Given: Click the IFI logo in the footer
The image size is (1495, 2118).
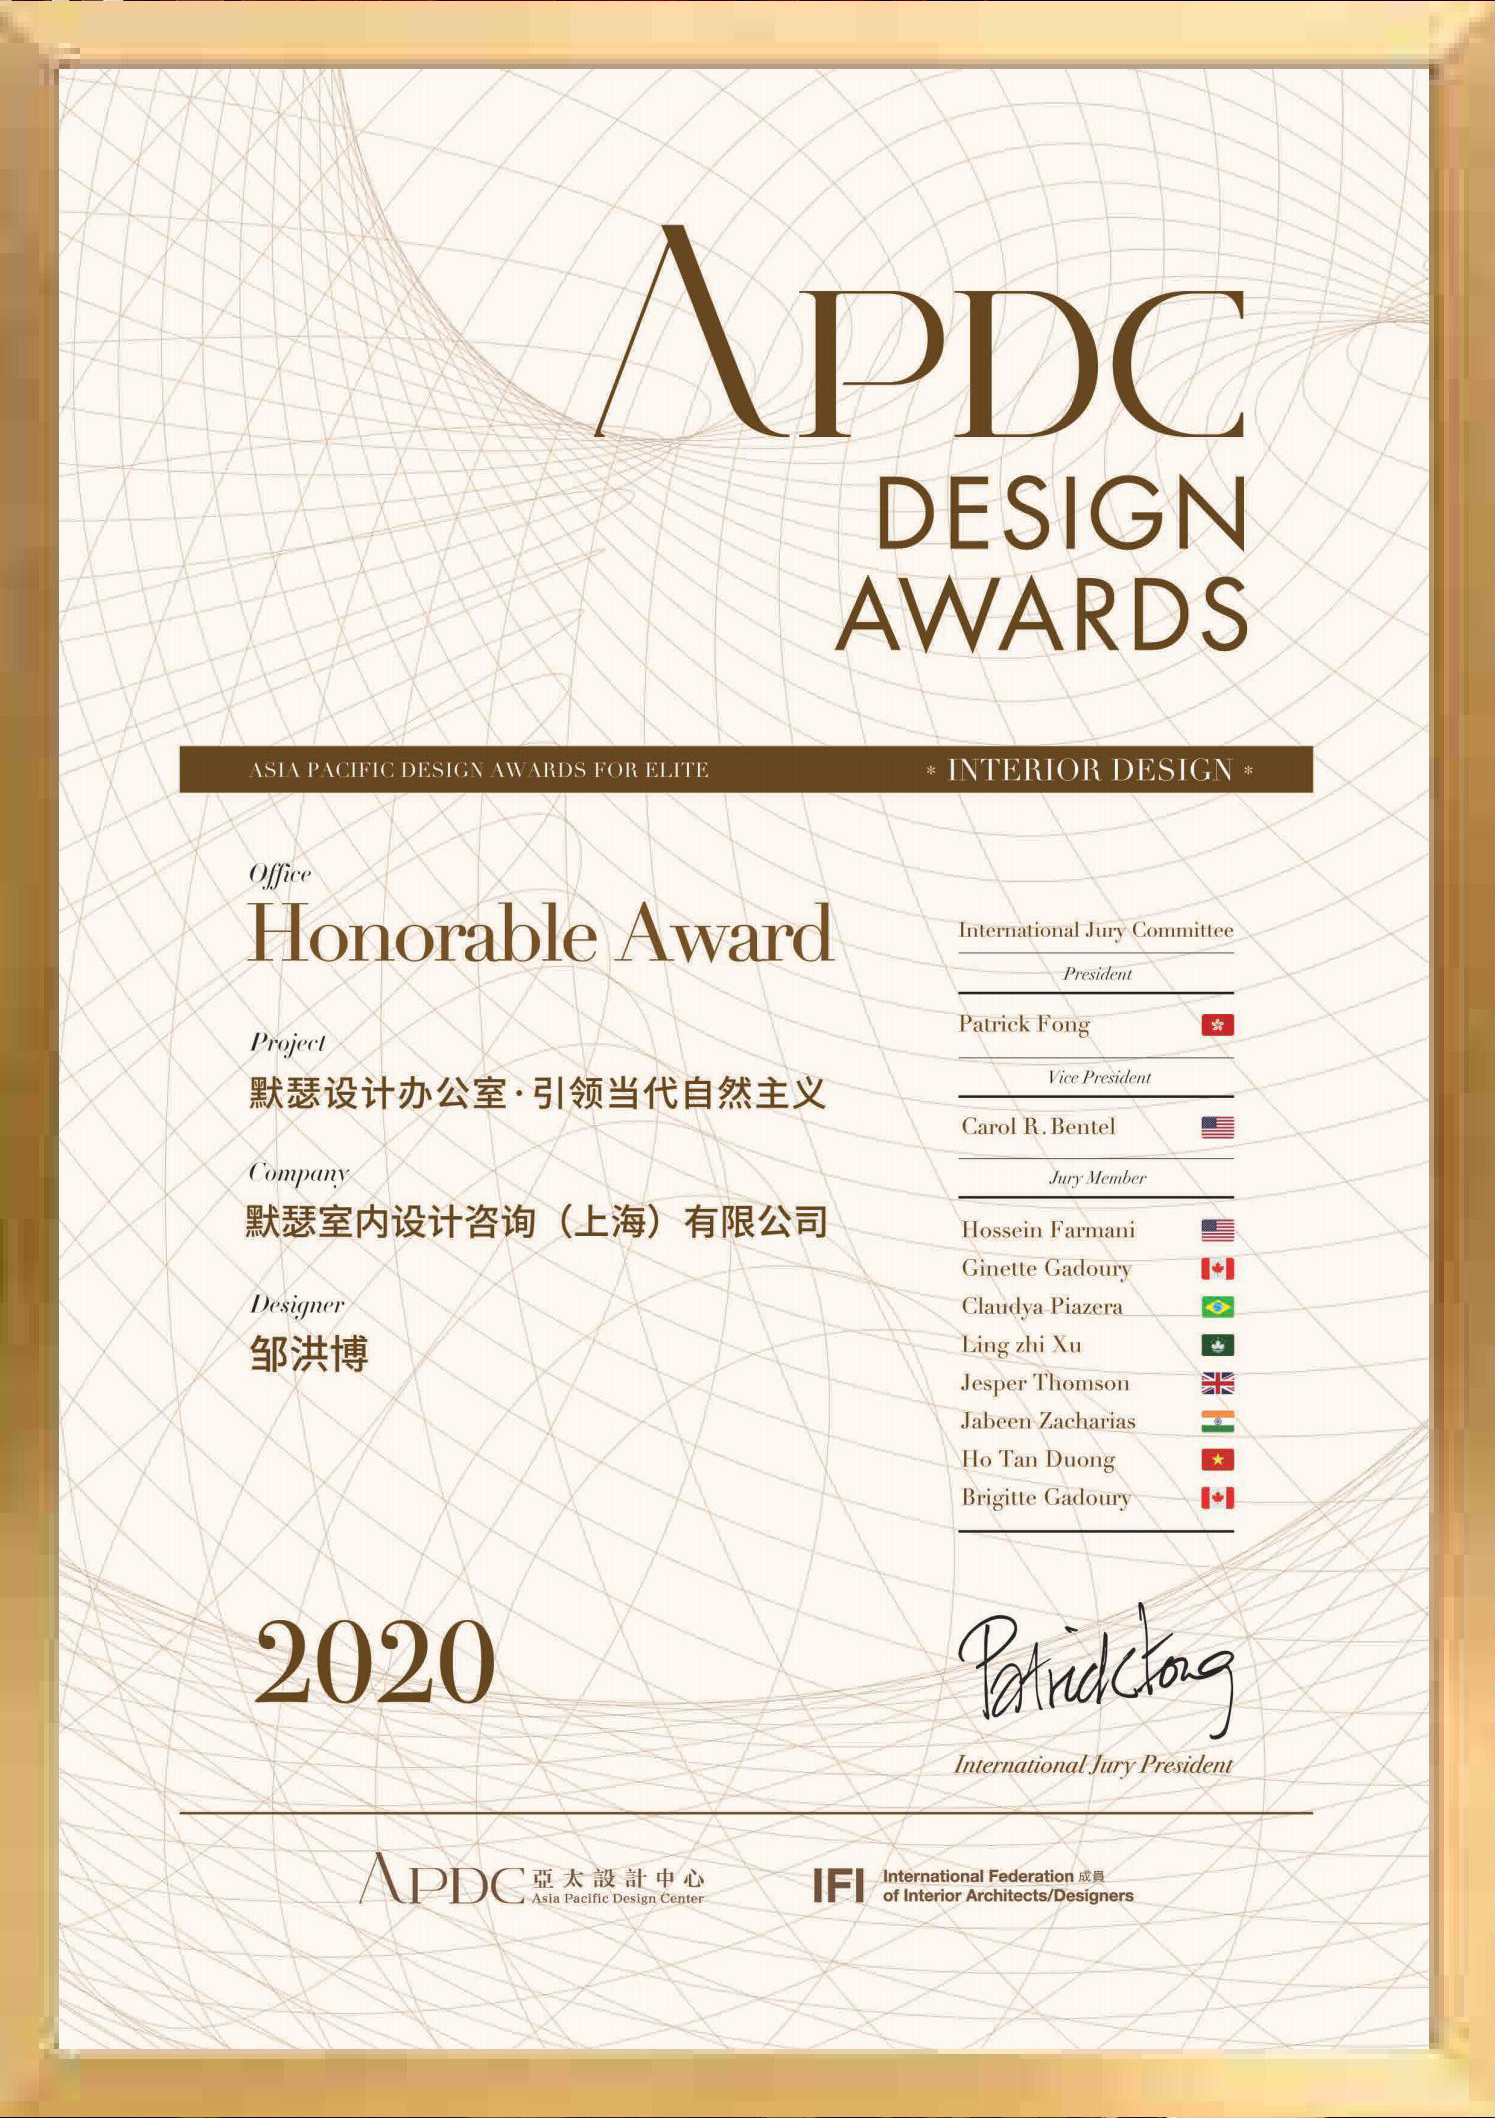Looking at the screenshot, I should (837, 1885).
